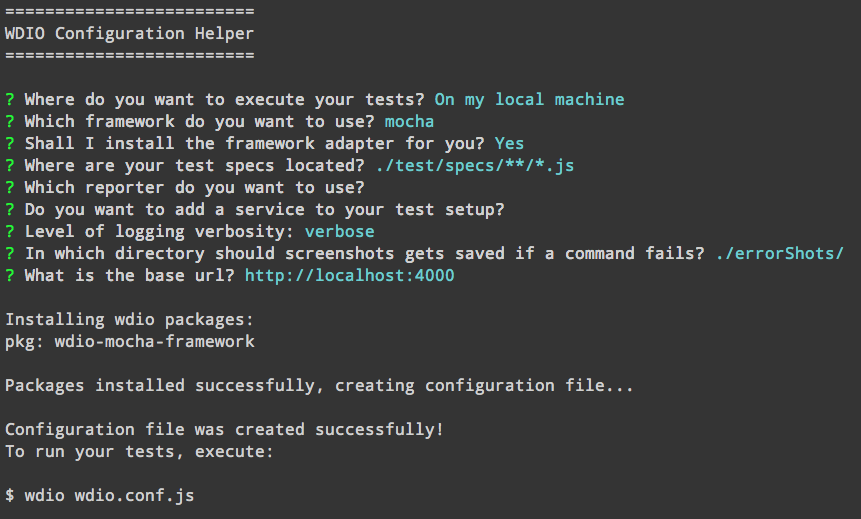Click the "On my local machine" answer
This screenshot has height=519, width=861.
pos(529,100)
